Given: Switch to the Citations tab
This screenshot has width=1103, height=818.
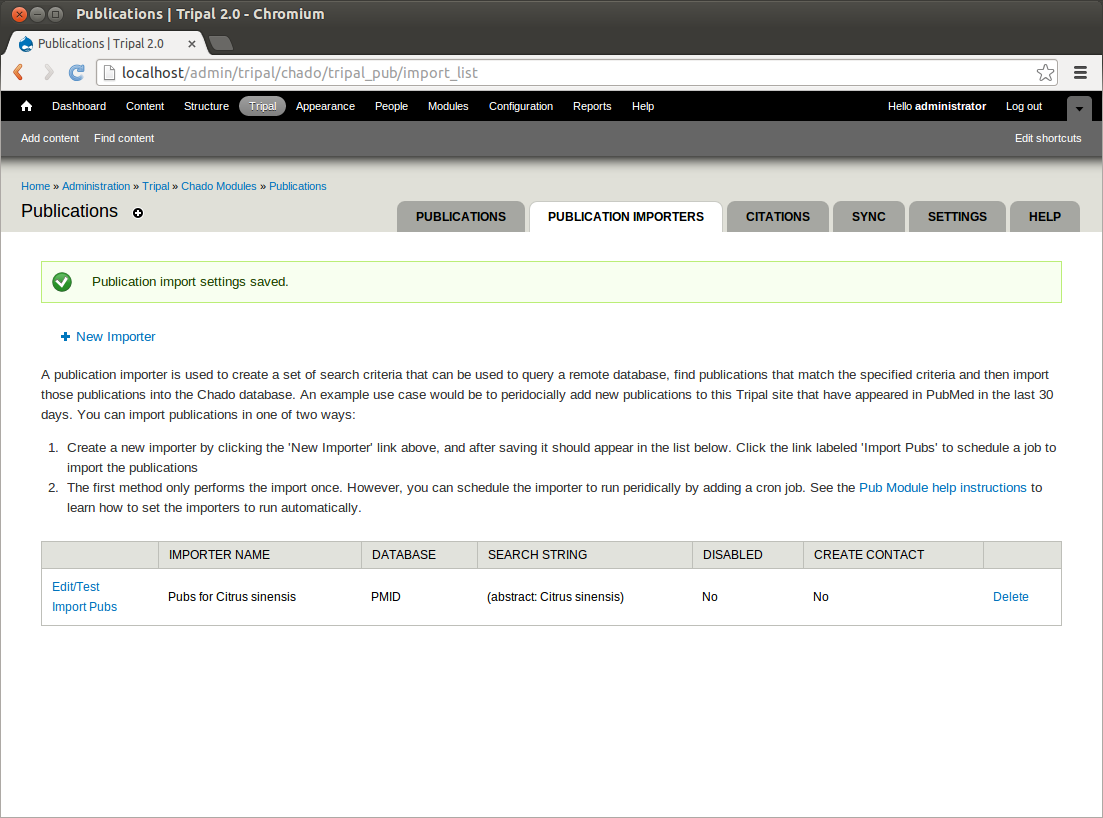Looking at the screenshot, I should click(x=777, y=217).
